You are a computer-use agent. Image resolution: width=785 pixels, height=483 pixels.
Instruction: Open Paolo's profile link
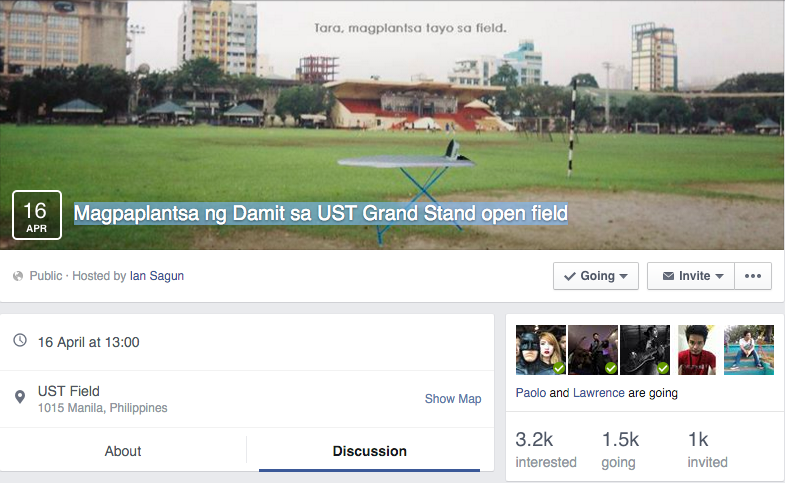[530, 393]
